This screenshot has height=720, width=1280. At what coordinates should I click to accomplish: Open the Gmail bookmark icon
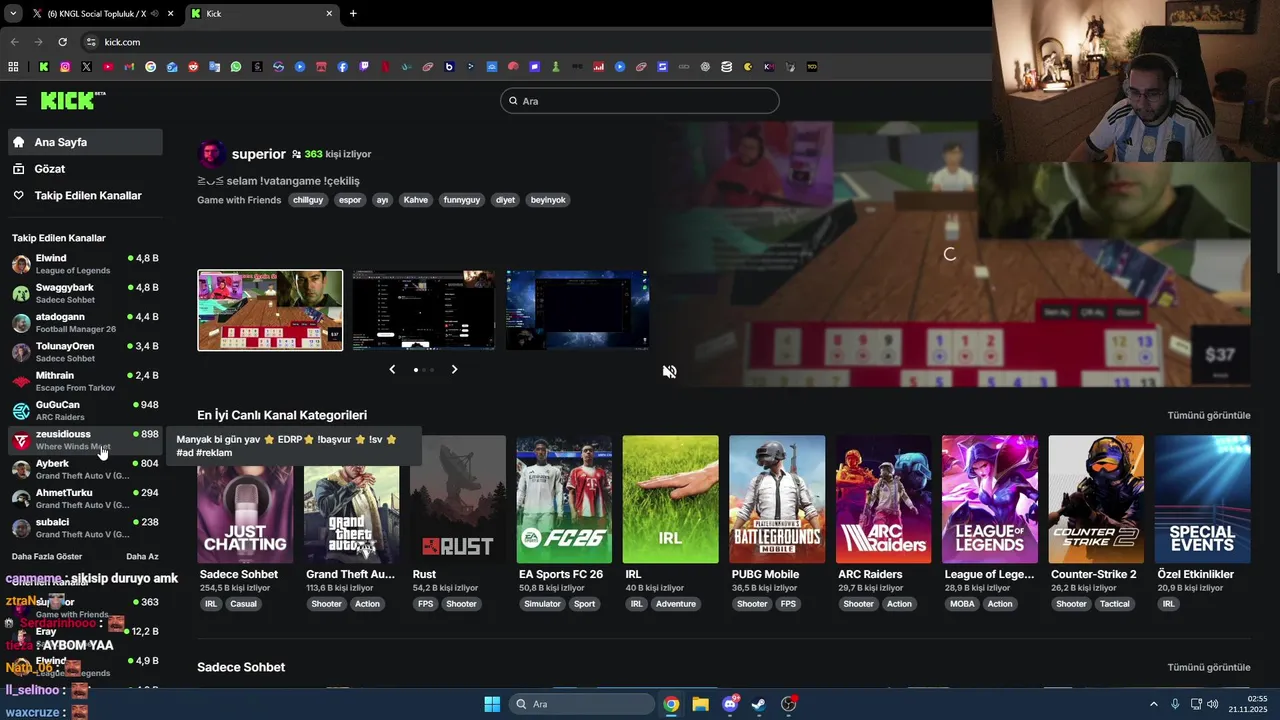click(129, 67)
